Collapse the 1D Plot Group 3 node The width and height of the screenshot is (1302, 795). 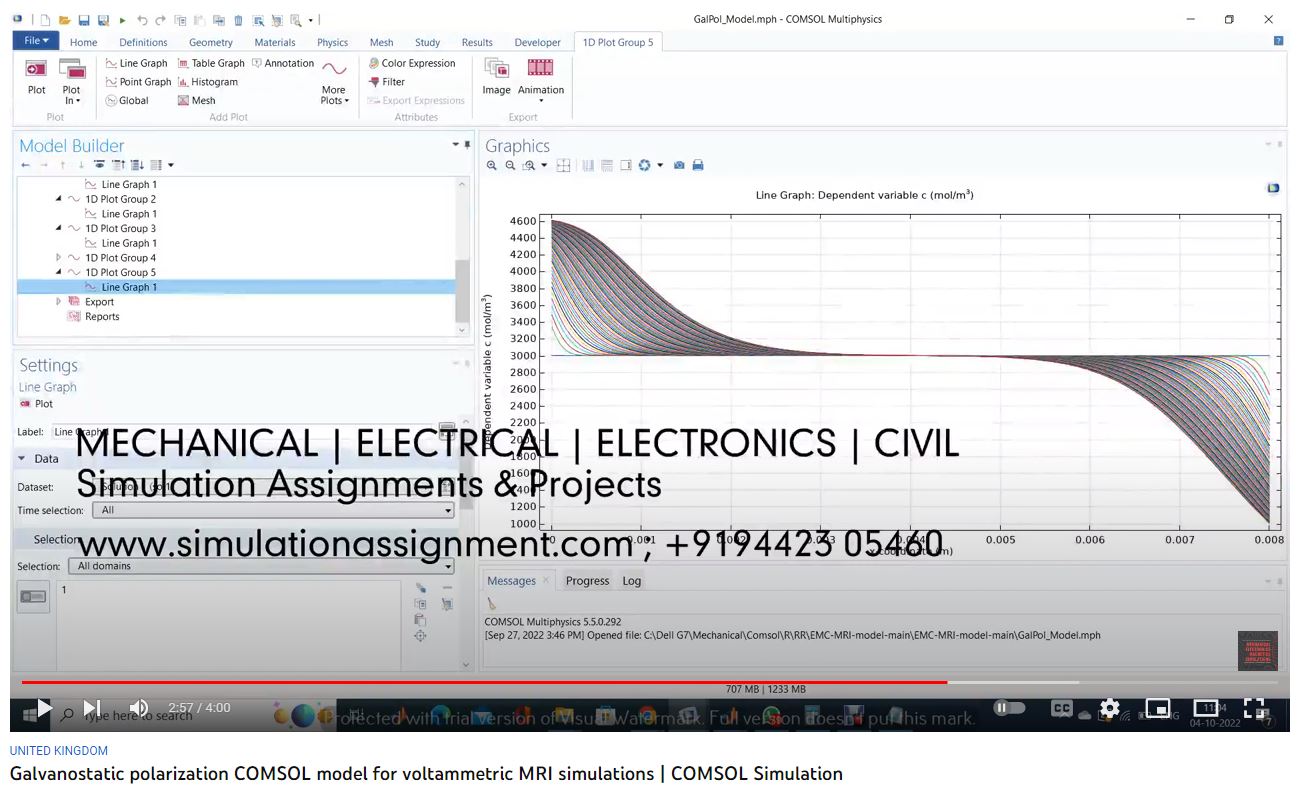[58, 228]
